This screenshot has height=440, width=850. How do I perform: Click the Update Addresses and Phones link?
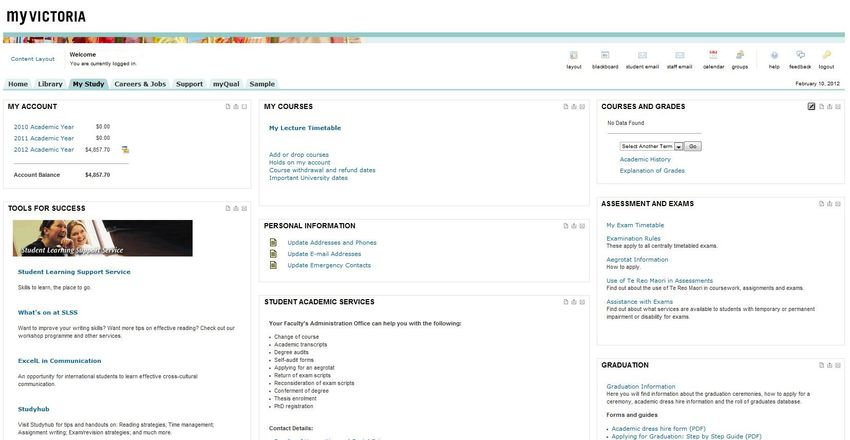(x=332, y=243)
